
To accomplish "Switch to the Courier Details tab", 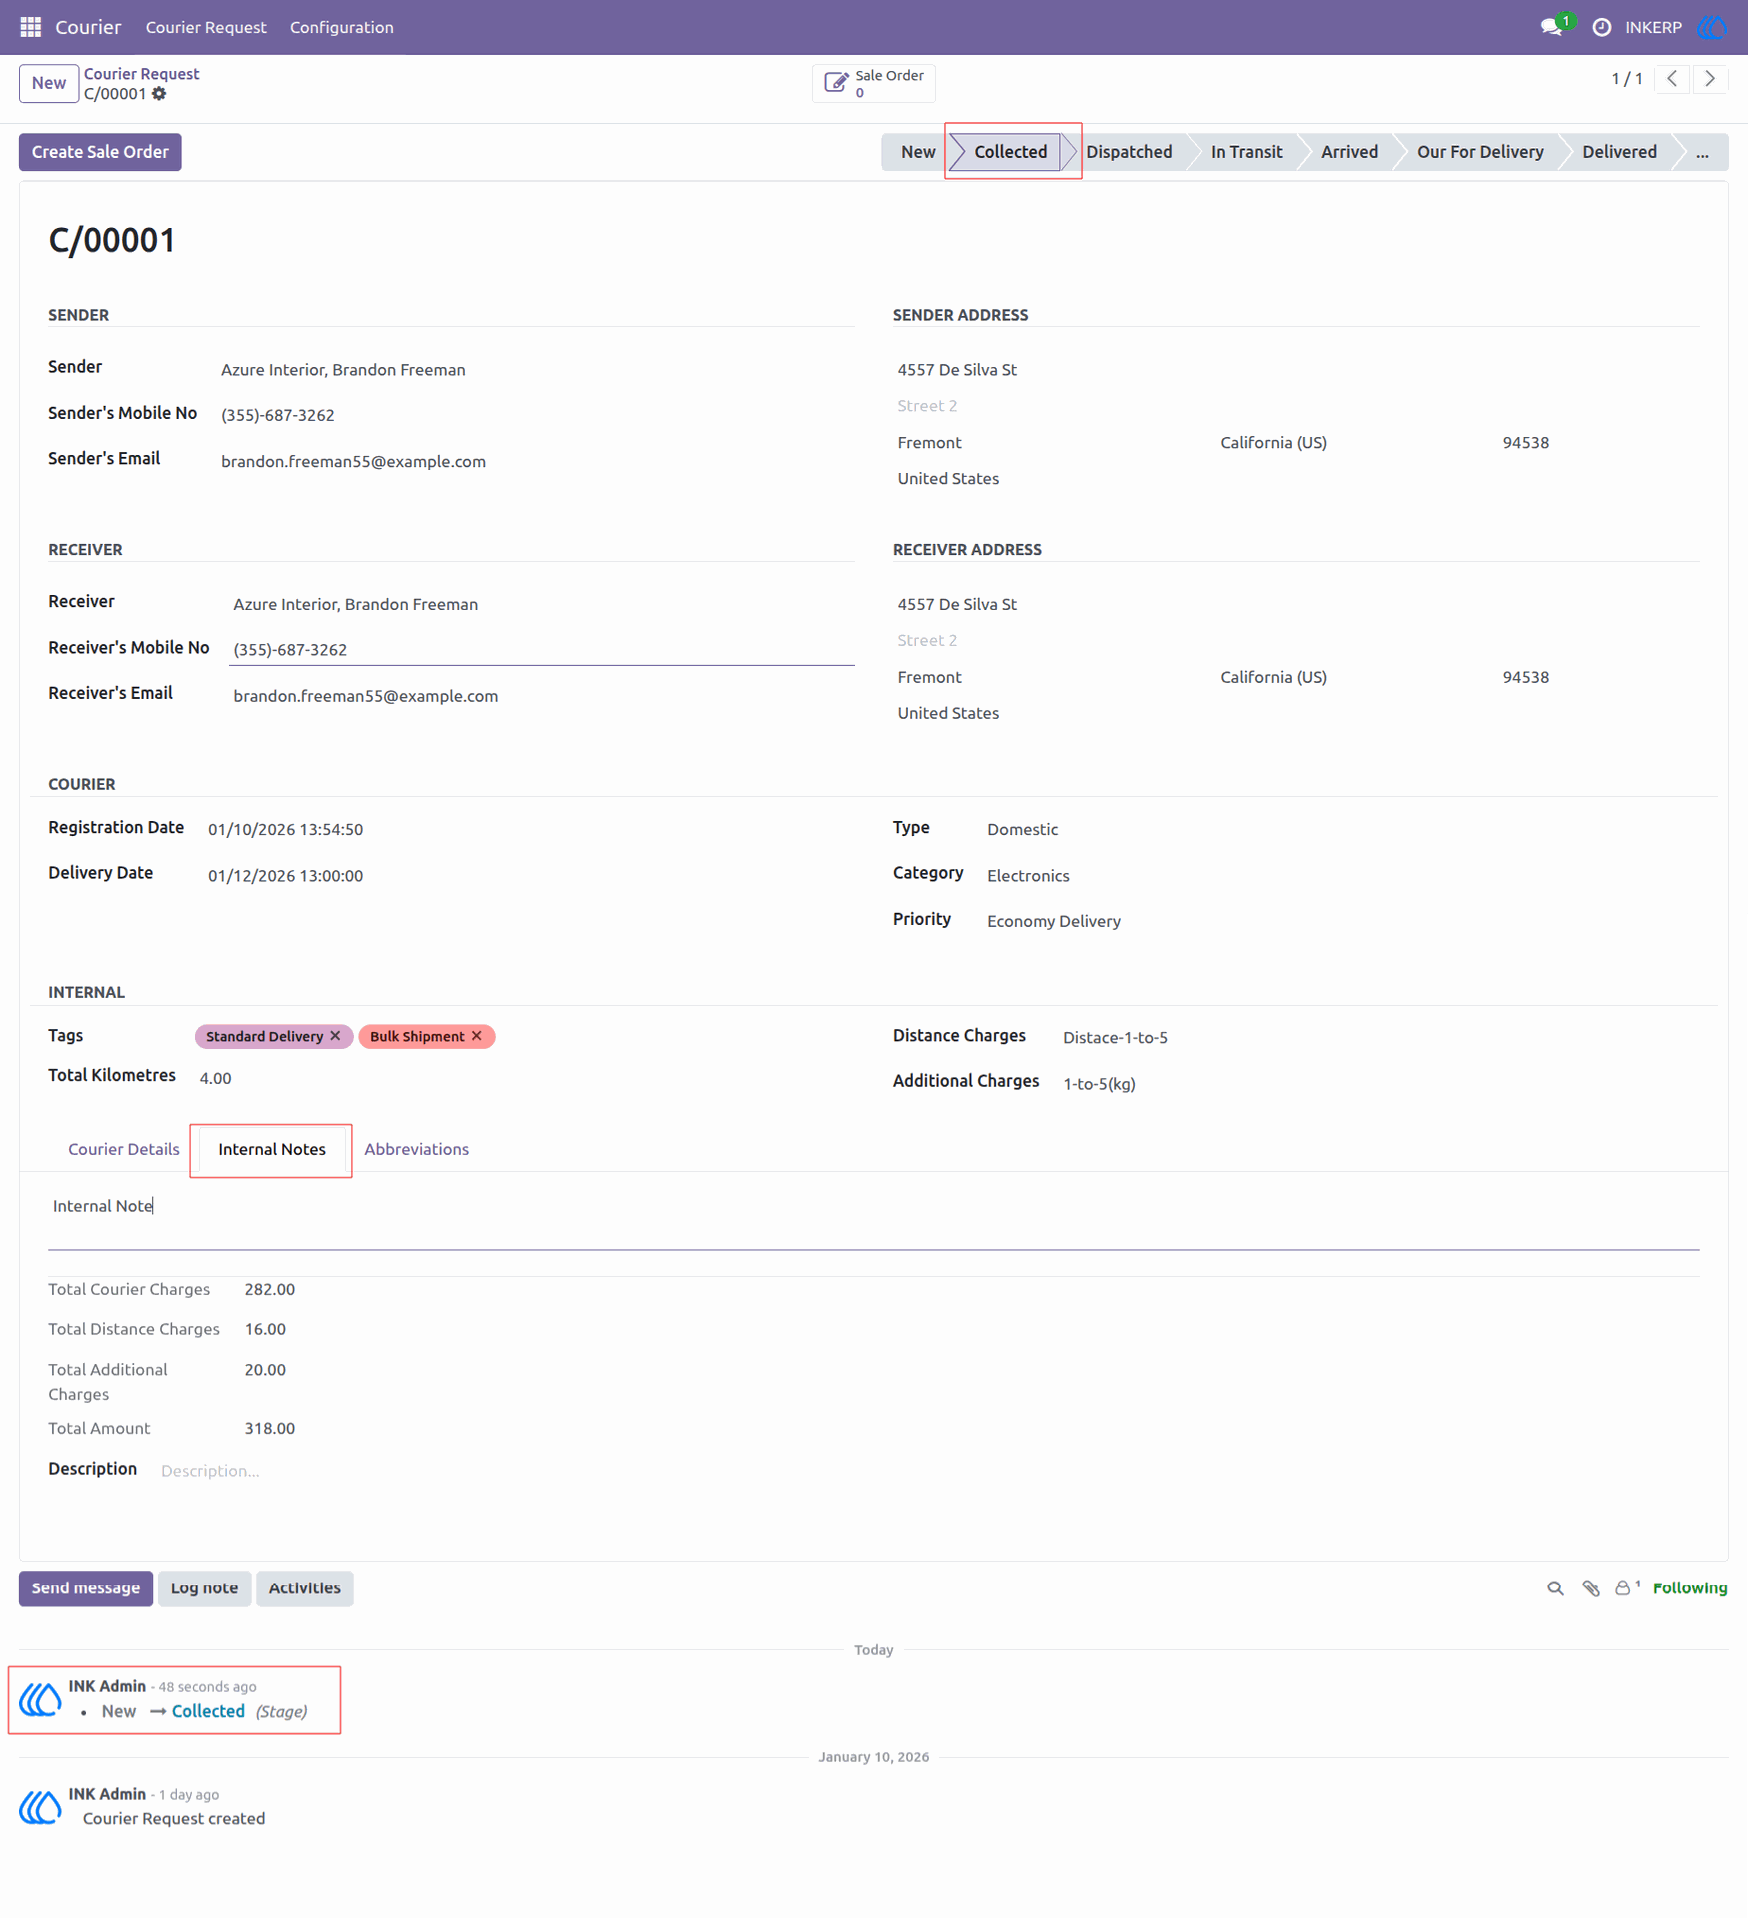I will click(x=124, y=1149).
